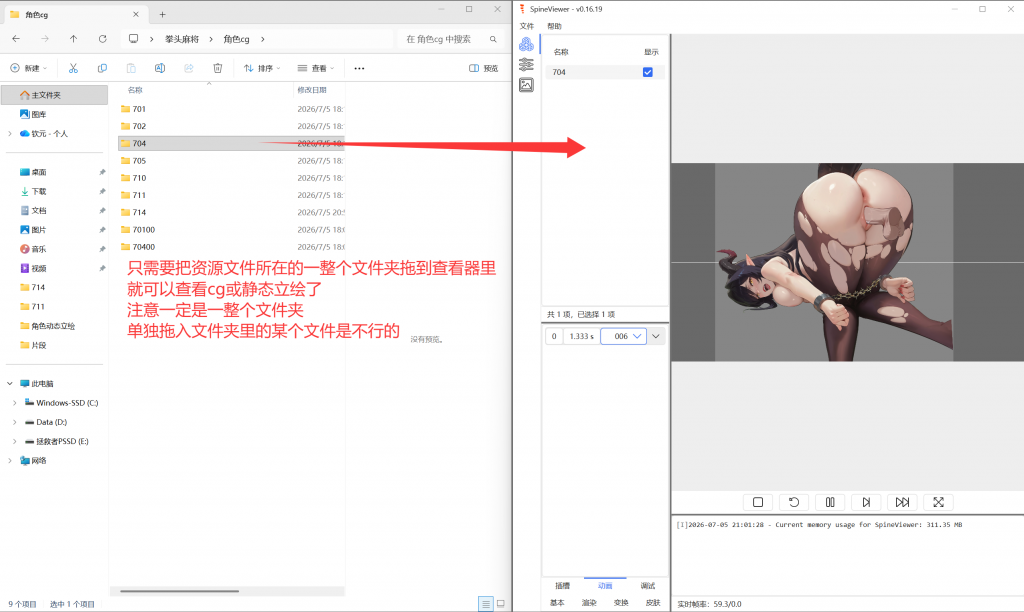The image size is (1024, 612).
Task: Expand the track list chevron beside 006
Action: (x=656, y=336)
